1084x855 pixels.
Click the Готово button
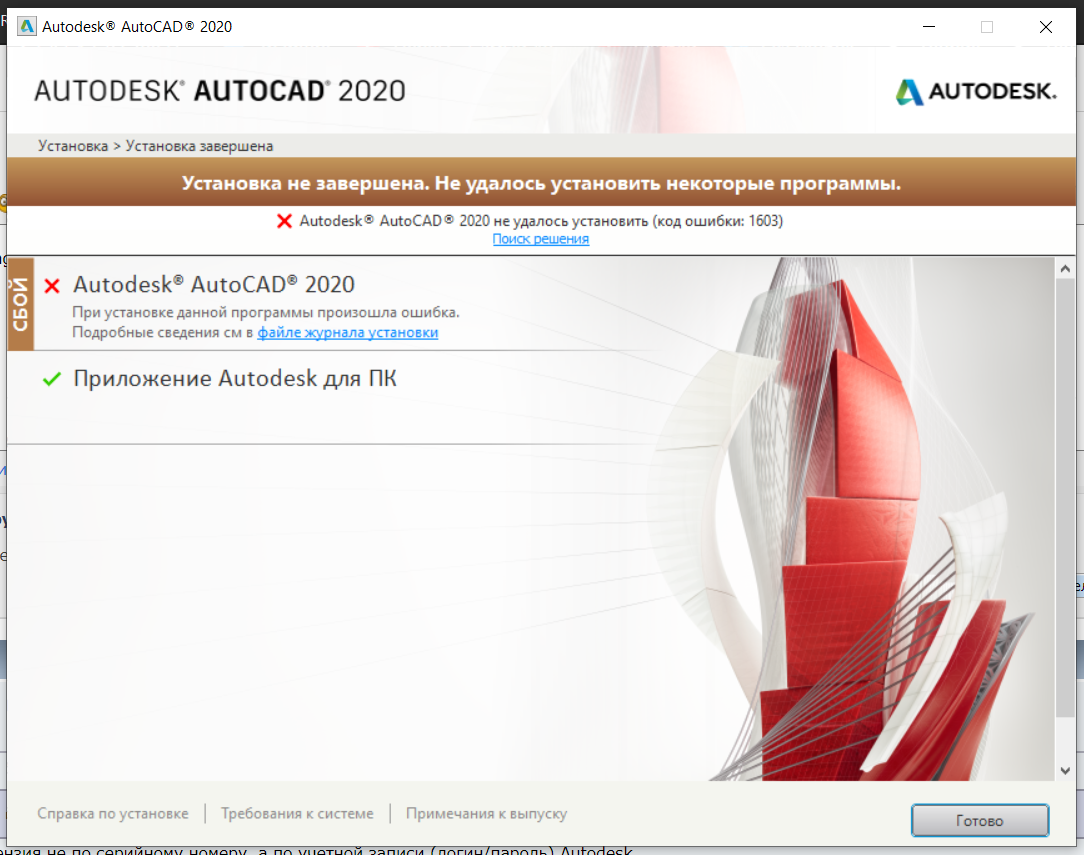980,820
